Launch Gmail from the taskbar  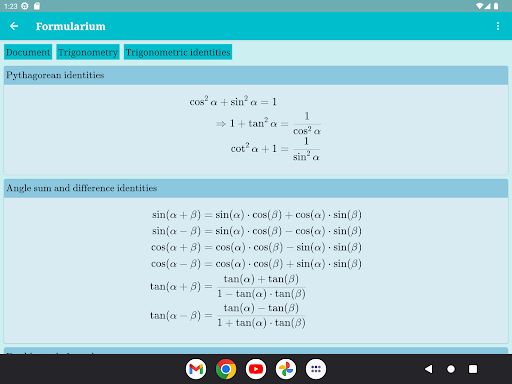click(x=196, y=369)
